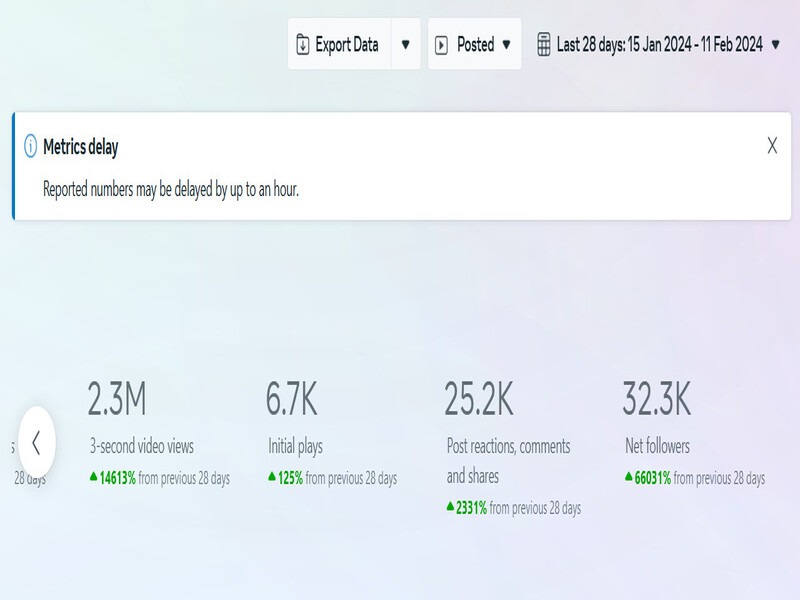Viewport: 800px width, 600px height.
Task: Open the Initial plays metric label
Action: [x=295, y=447]
